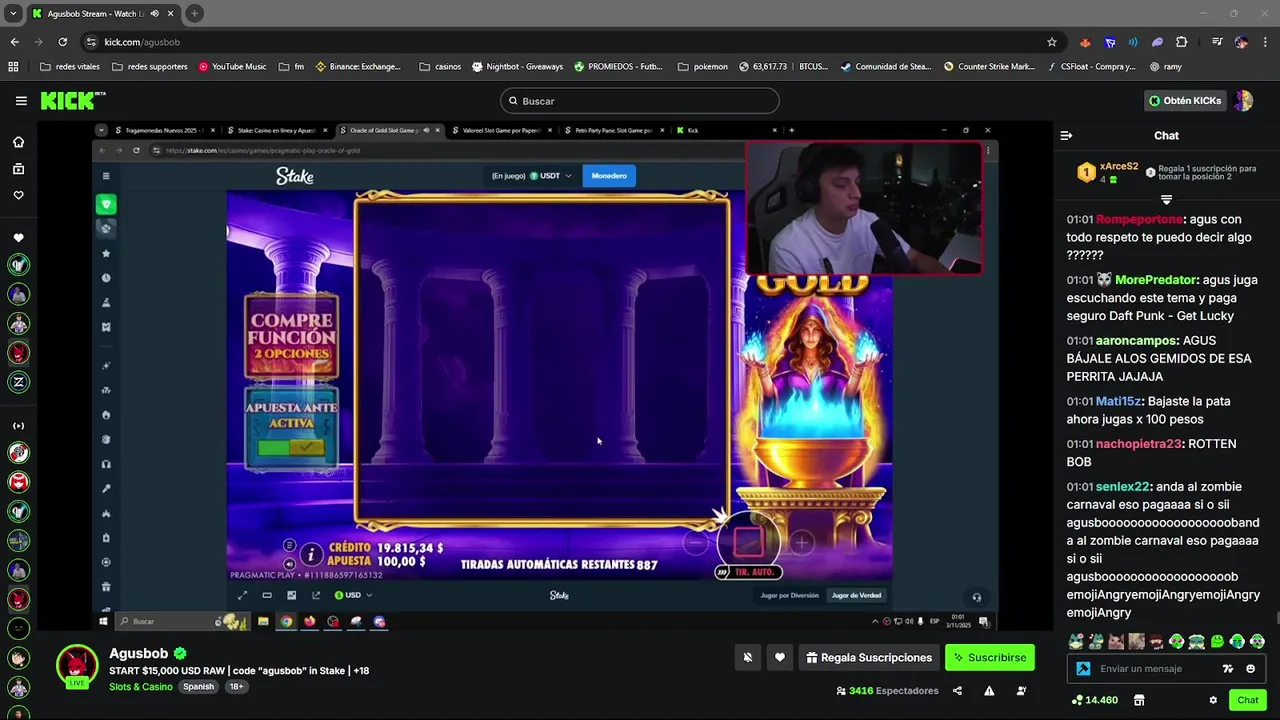Click the blue Monedero button in the stream

(x=609, y=176)
